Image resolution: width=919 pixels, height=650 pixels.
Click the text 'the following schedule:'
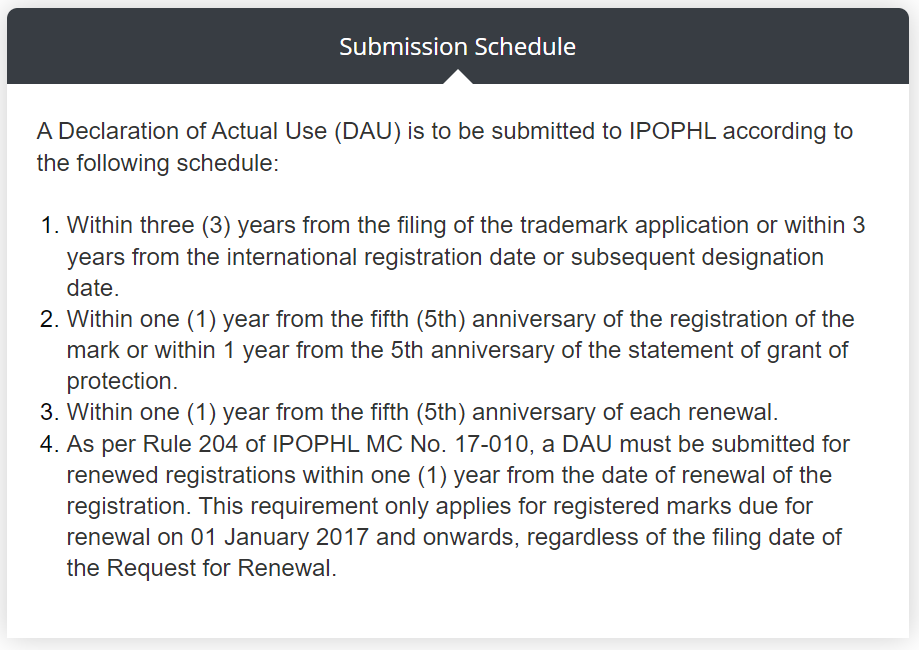pyautogui.click(x=158, y=163)
